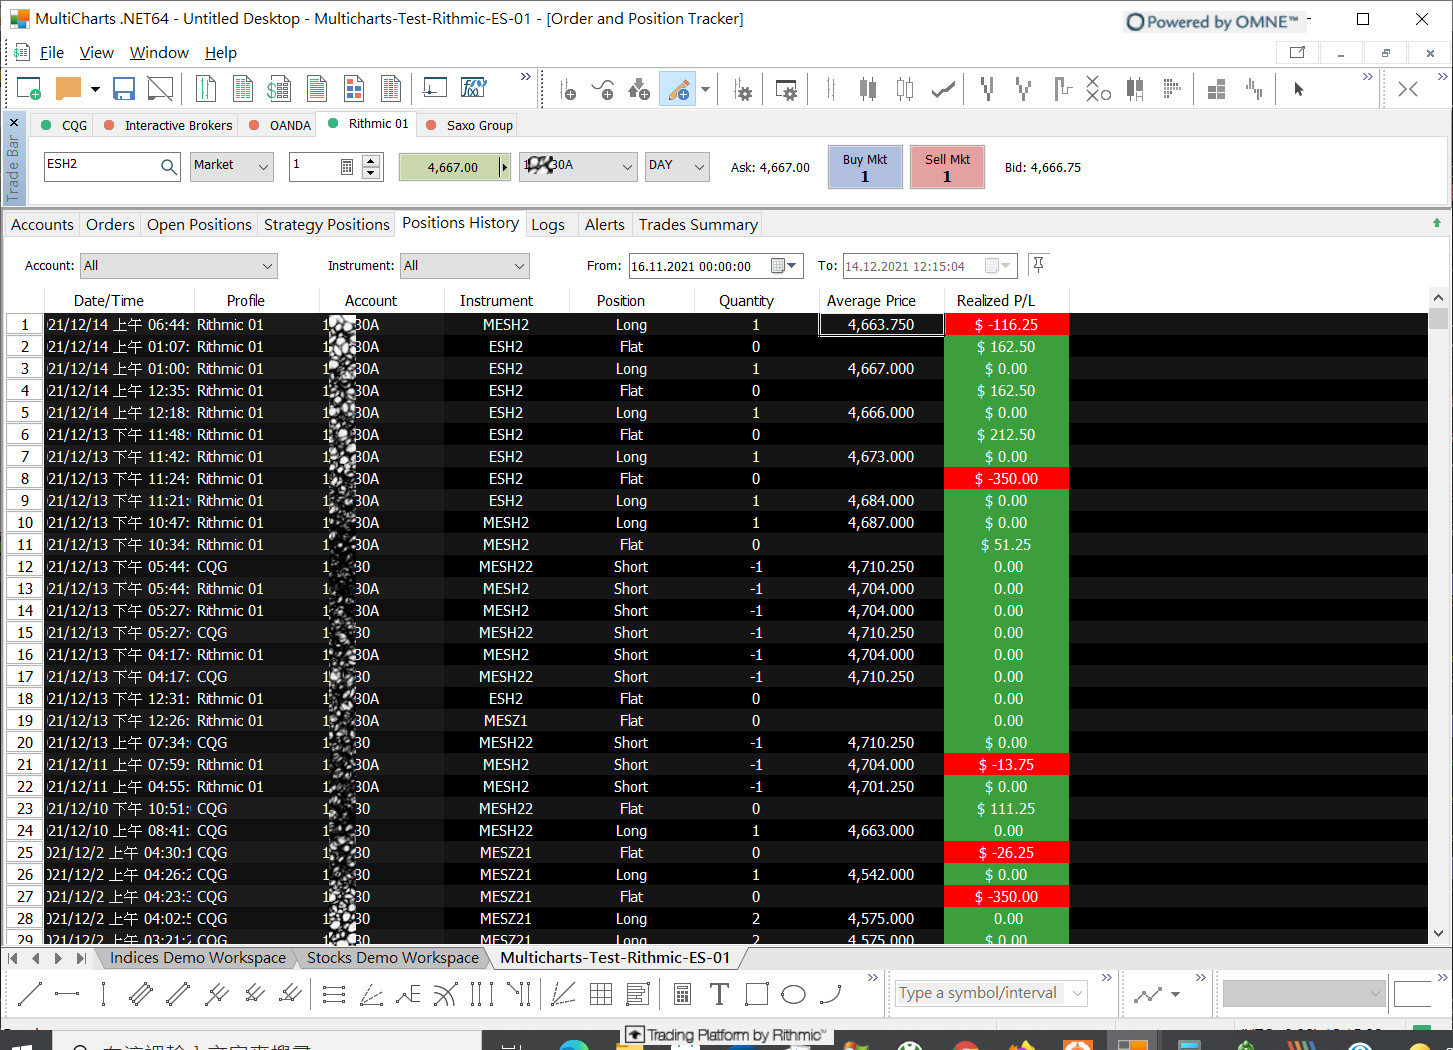Select the Ellipse drawing tool
Image resolution: width=1453 pixels, height=1050 pixels.
tap(793, 994)
